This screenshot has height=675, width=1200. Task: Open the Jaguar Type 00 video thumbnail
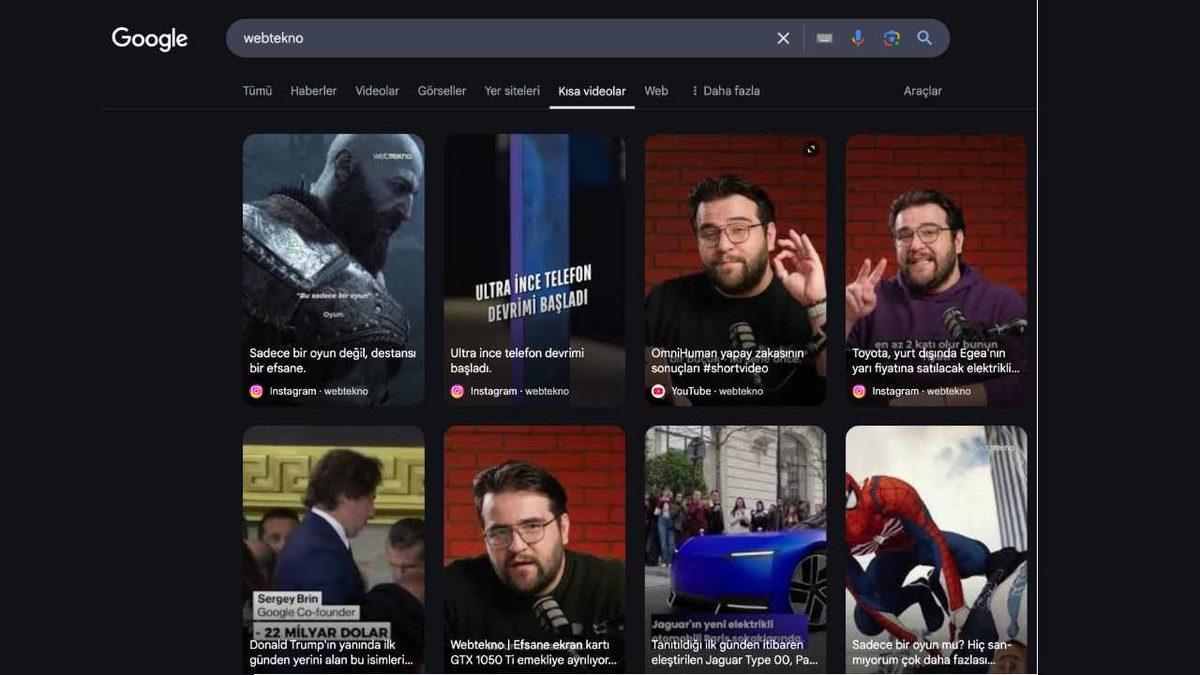(735, 530)
